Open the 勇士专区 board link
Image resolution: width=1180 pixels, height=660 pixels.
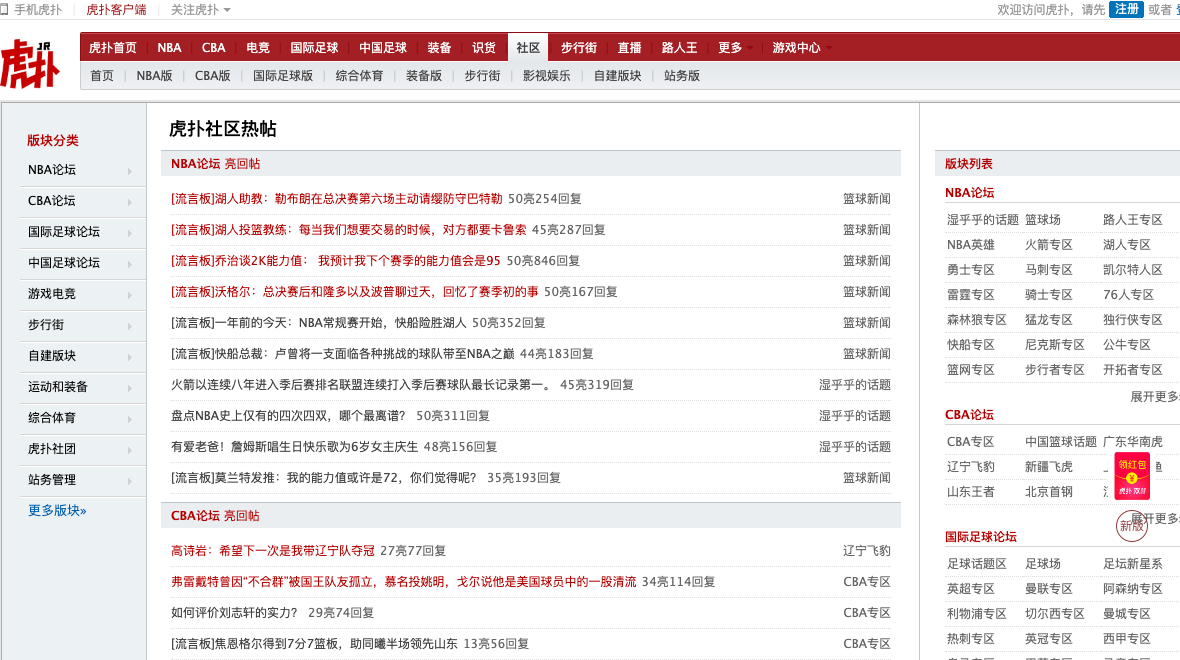(x=971, y=269)
